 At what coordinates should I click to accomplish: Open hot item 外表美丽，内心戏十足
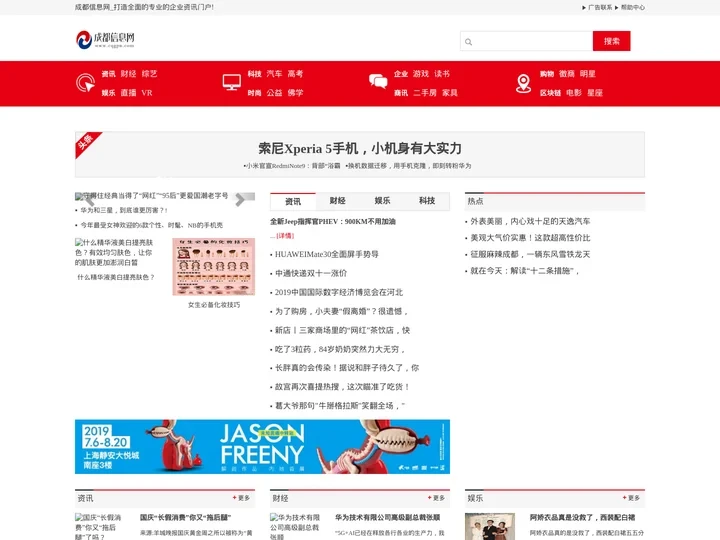click(x=530, y=221)
